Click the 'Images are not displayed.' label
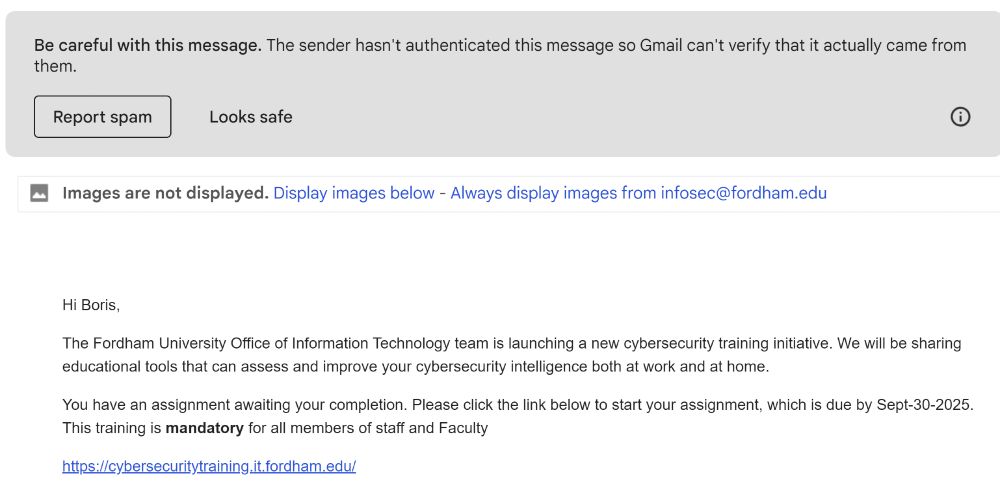The width and height of the screenshot is (1000, 484). pyautogui.click(x=165, y=193)
